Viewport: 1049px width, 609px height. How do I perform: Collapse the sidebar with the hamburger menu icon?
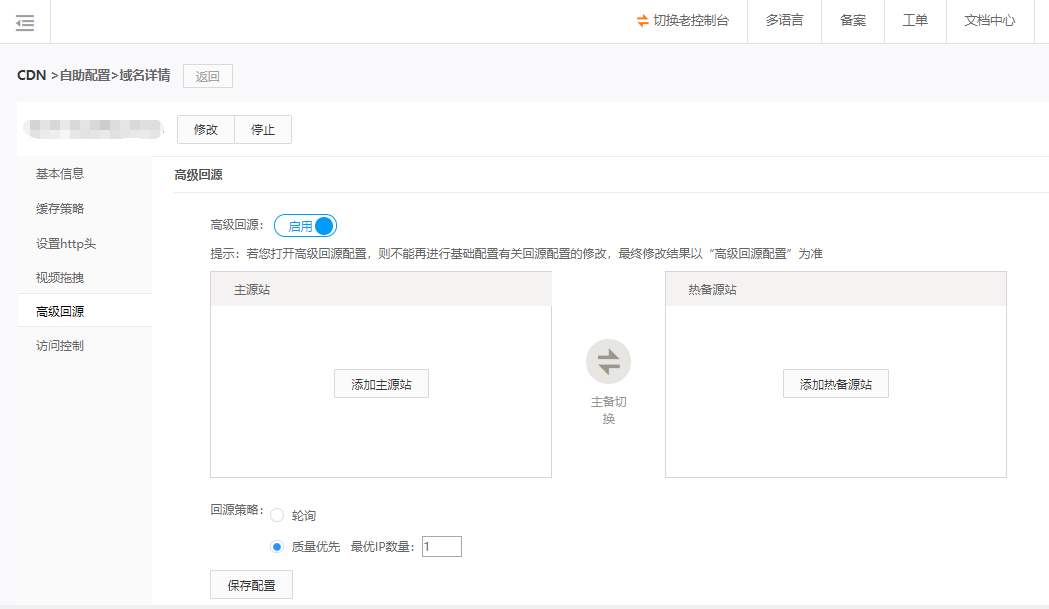[x=25, y=22]
